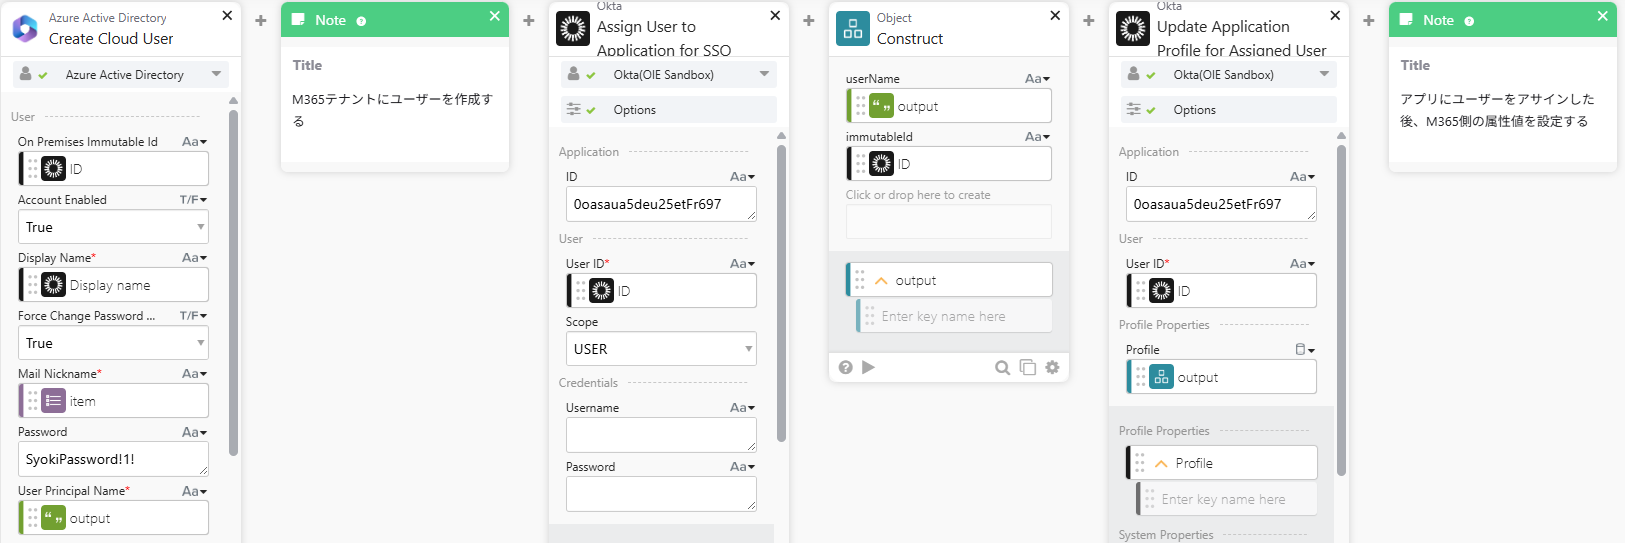The width and height of the screenshot is (1625, 543).
Task: Click the last Note's Japanese text body
Action: click(x=1497, y=110)
